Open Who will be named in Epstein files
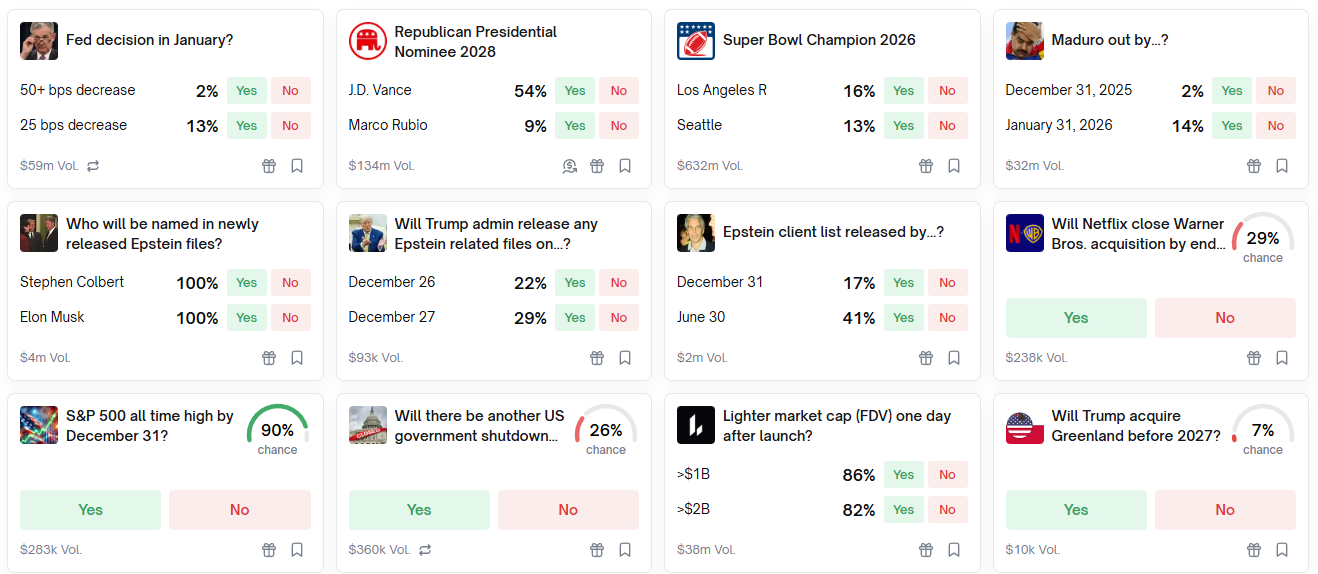 pyautogui.click(x=162, y=234)
